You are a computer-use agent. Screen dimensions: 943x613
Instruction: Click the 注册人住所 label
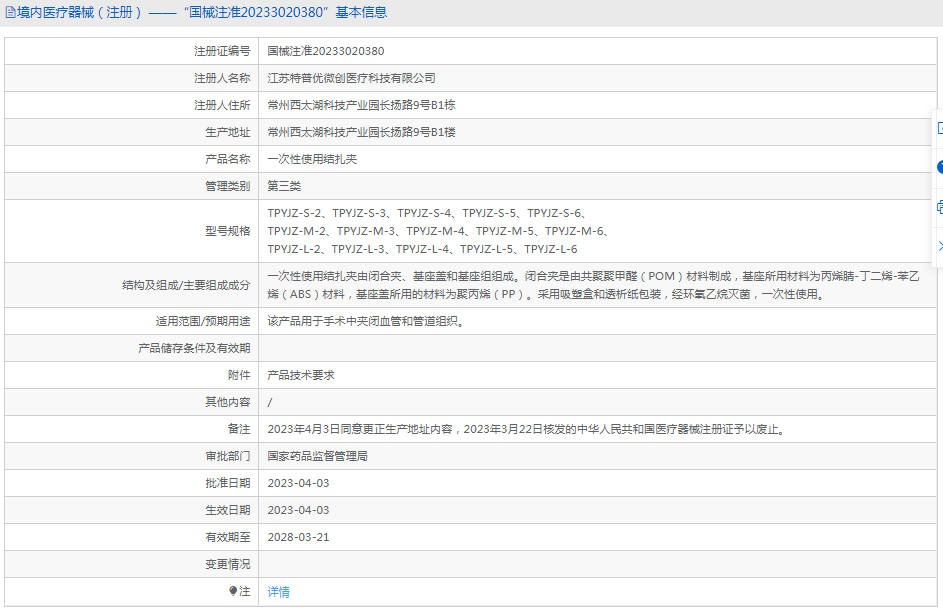[222, 105]
